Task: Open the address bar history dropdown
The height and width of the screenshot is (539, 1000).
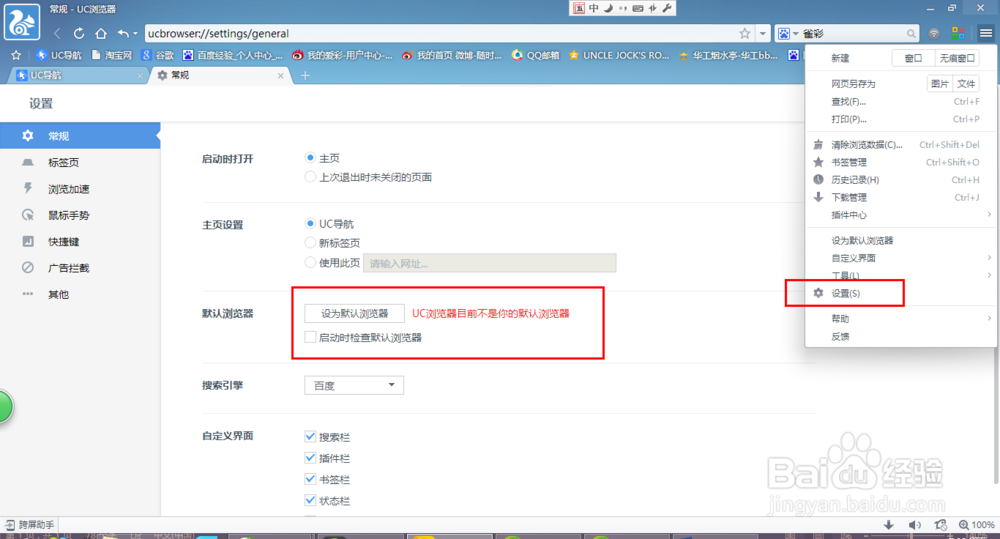Action: [x=763, y=33]
